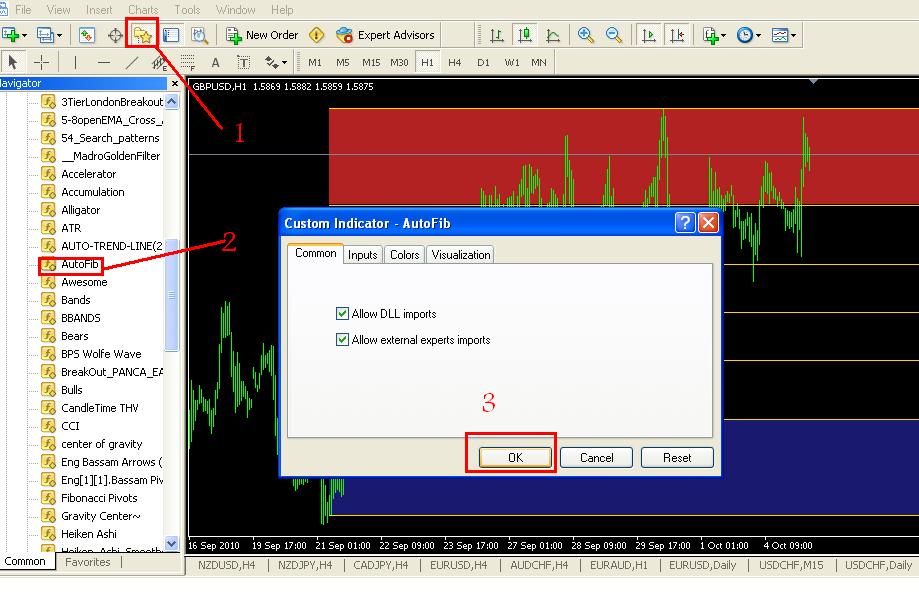Open the periodicity clock dropdown

(748, 35)
